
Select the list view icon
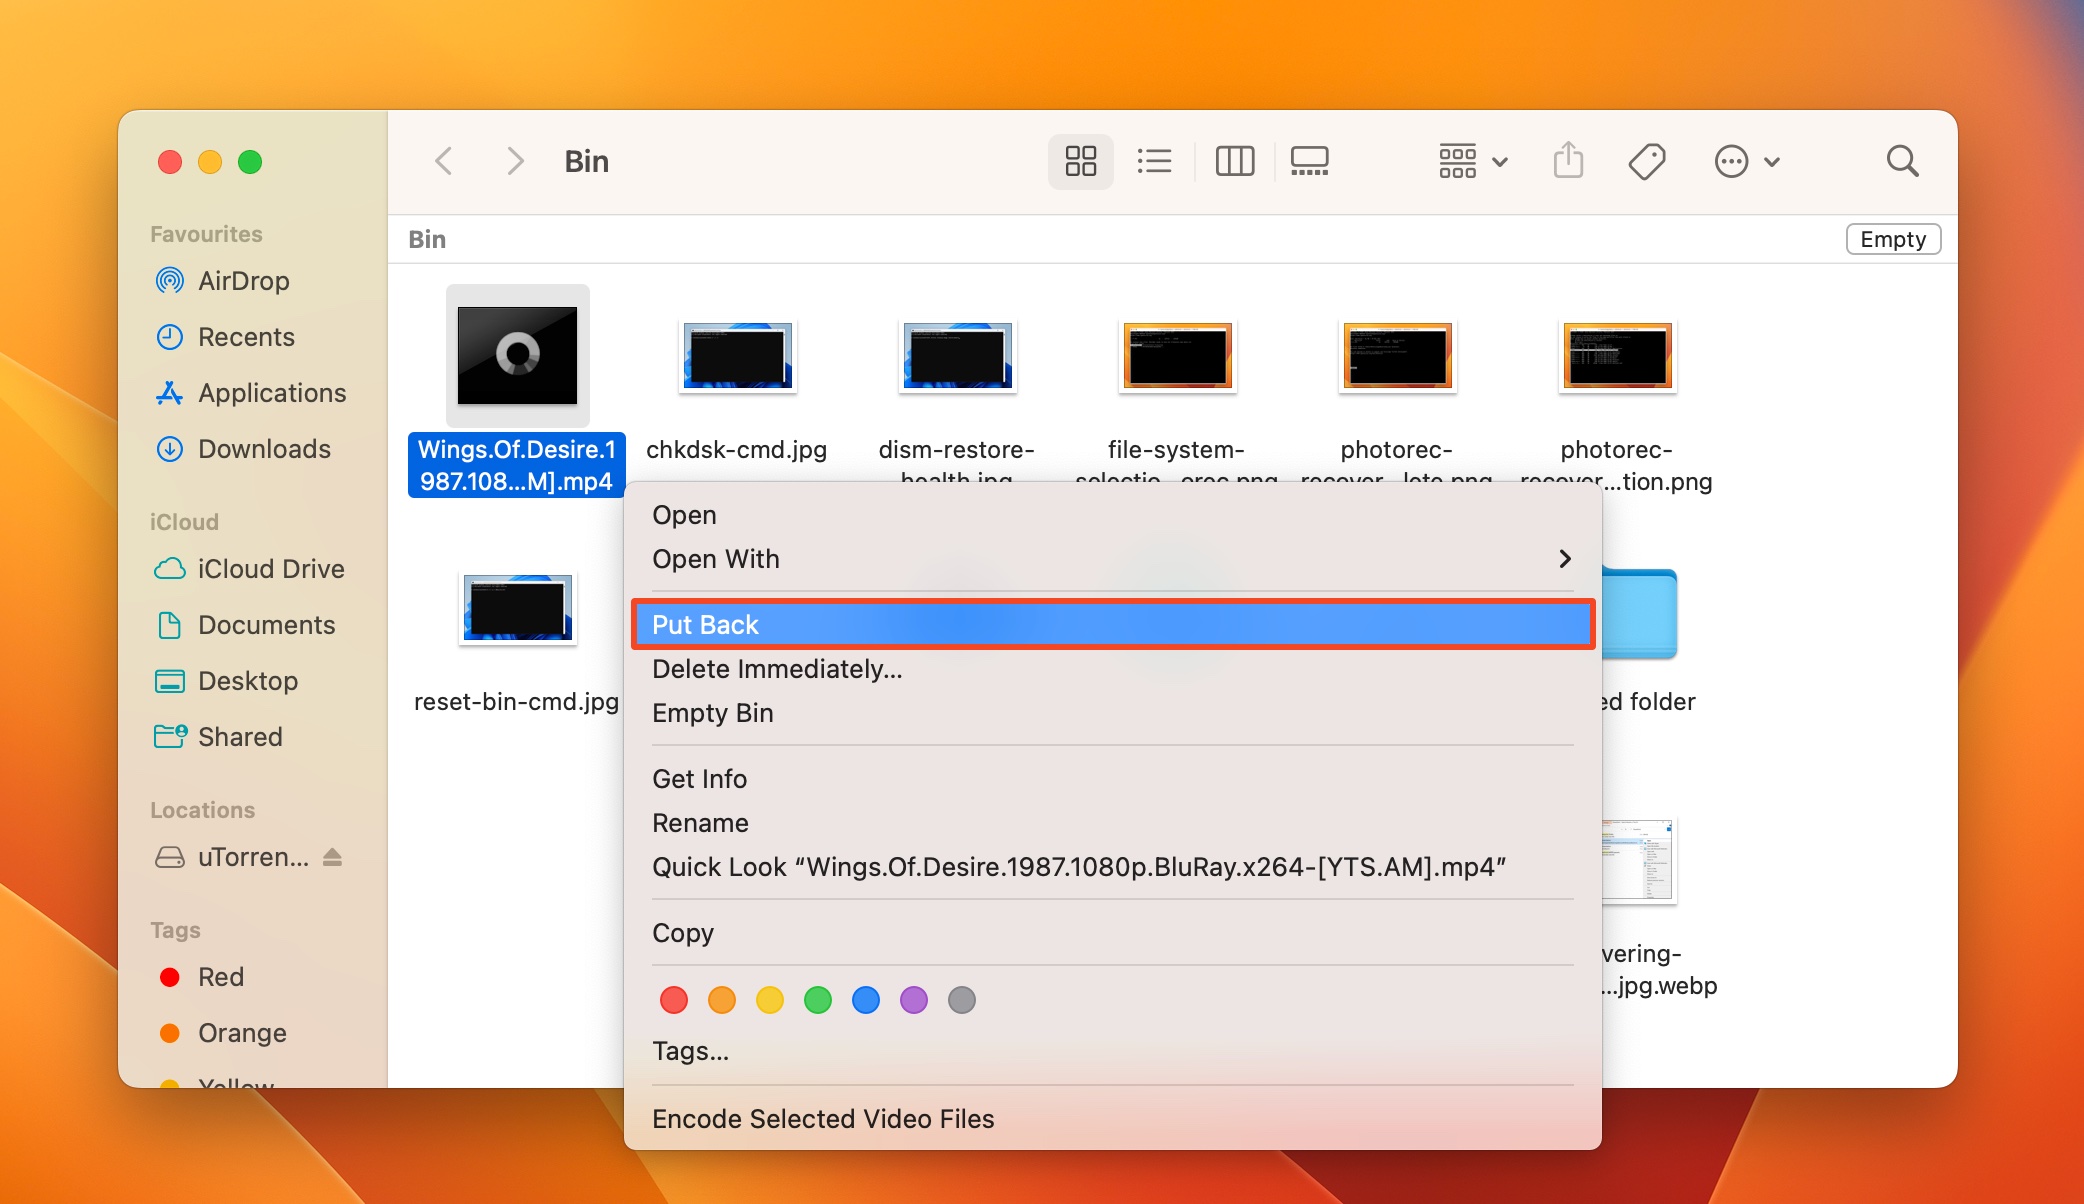(1157, 159)
